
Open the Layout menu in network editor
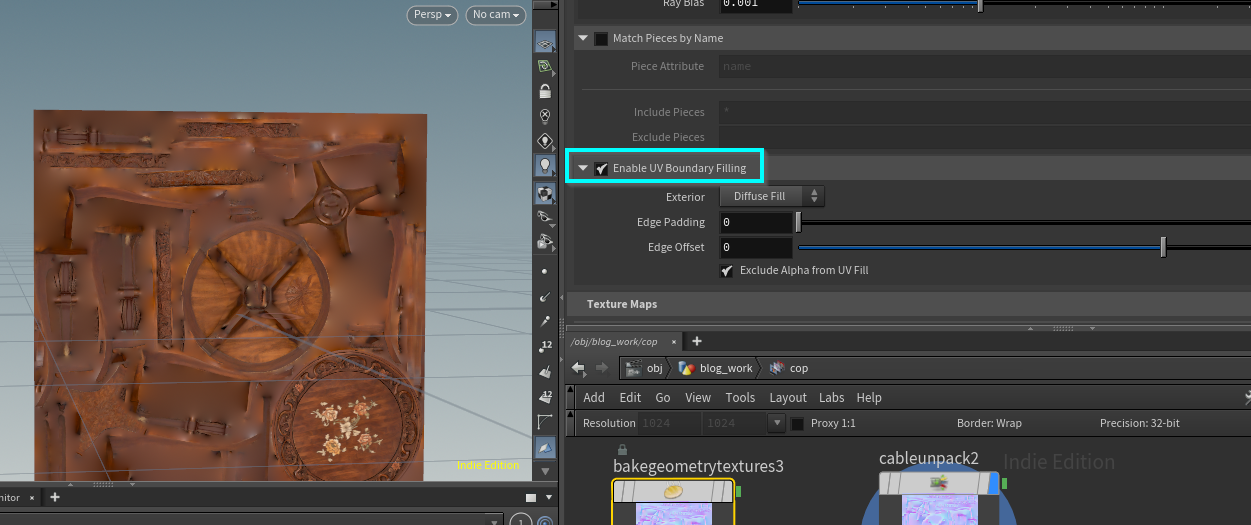point(788,397)
